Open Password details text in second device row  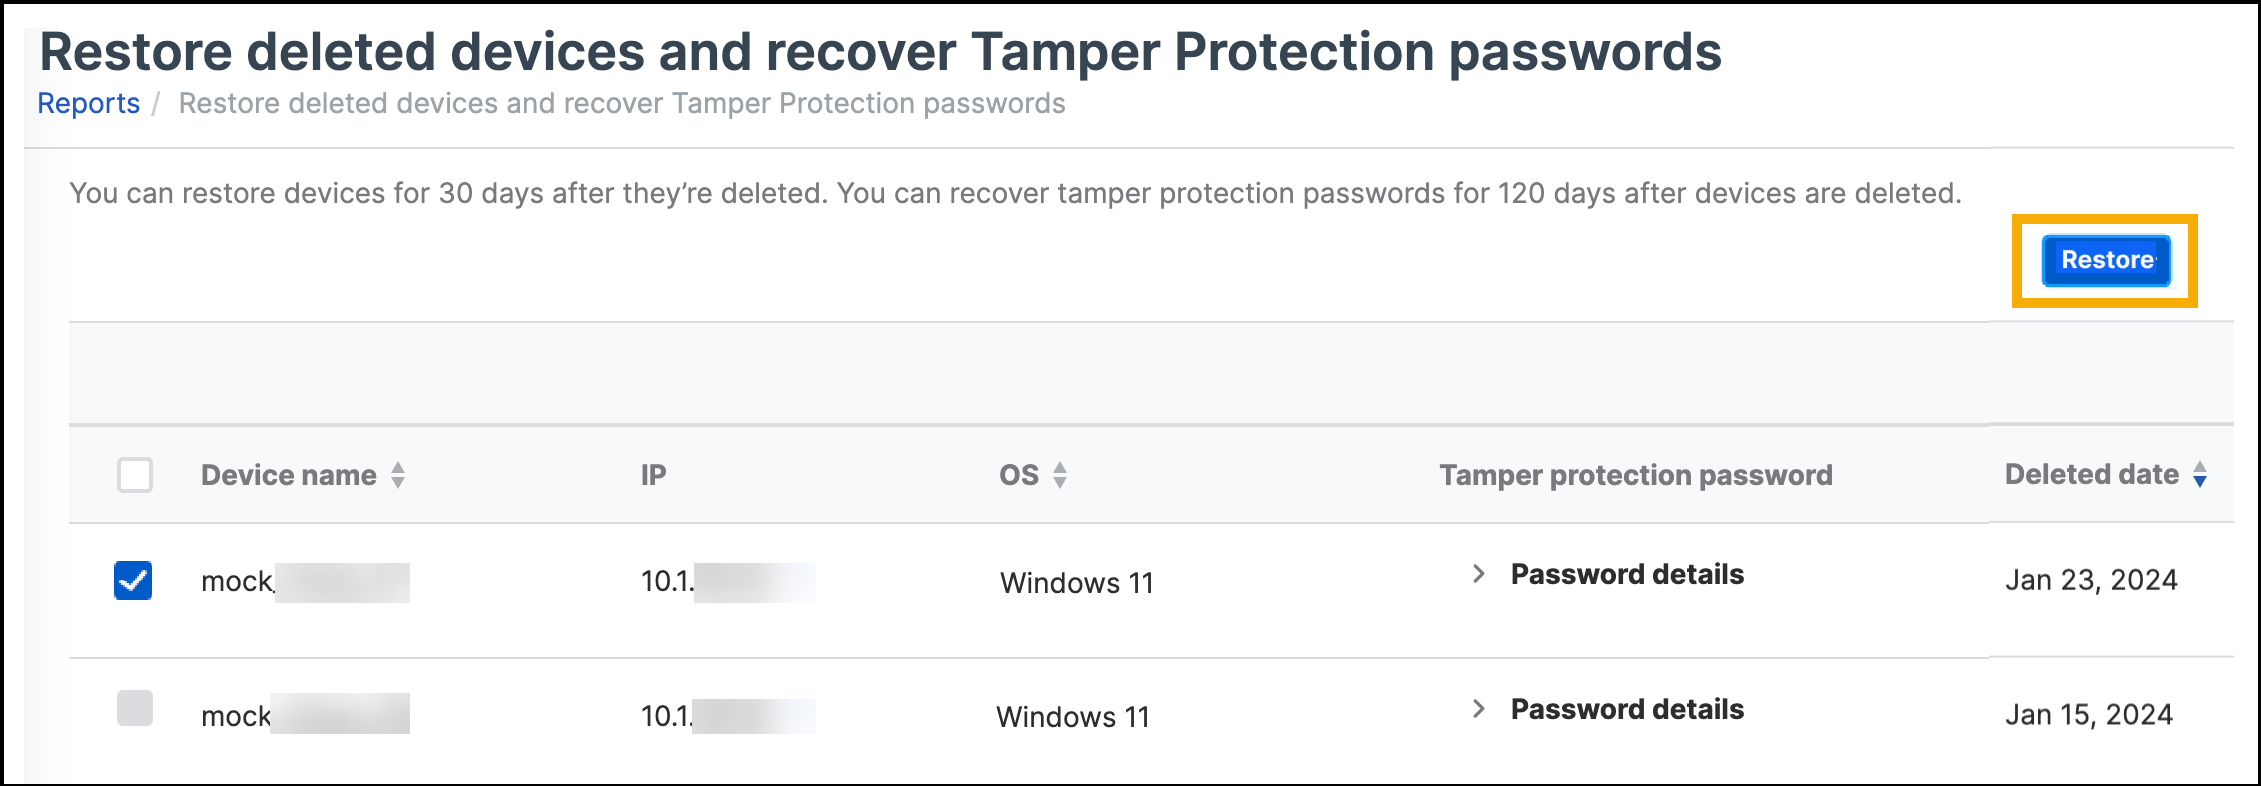1626,709
